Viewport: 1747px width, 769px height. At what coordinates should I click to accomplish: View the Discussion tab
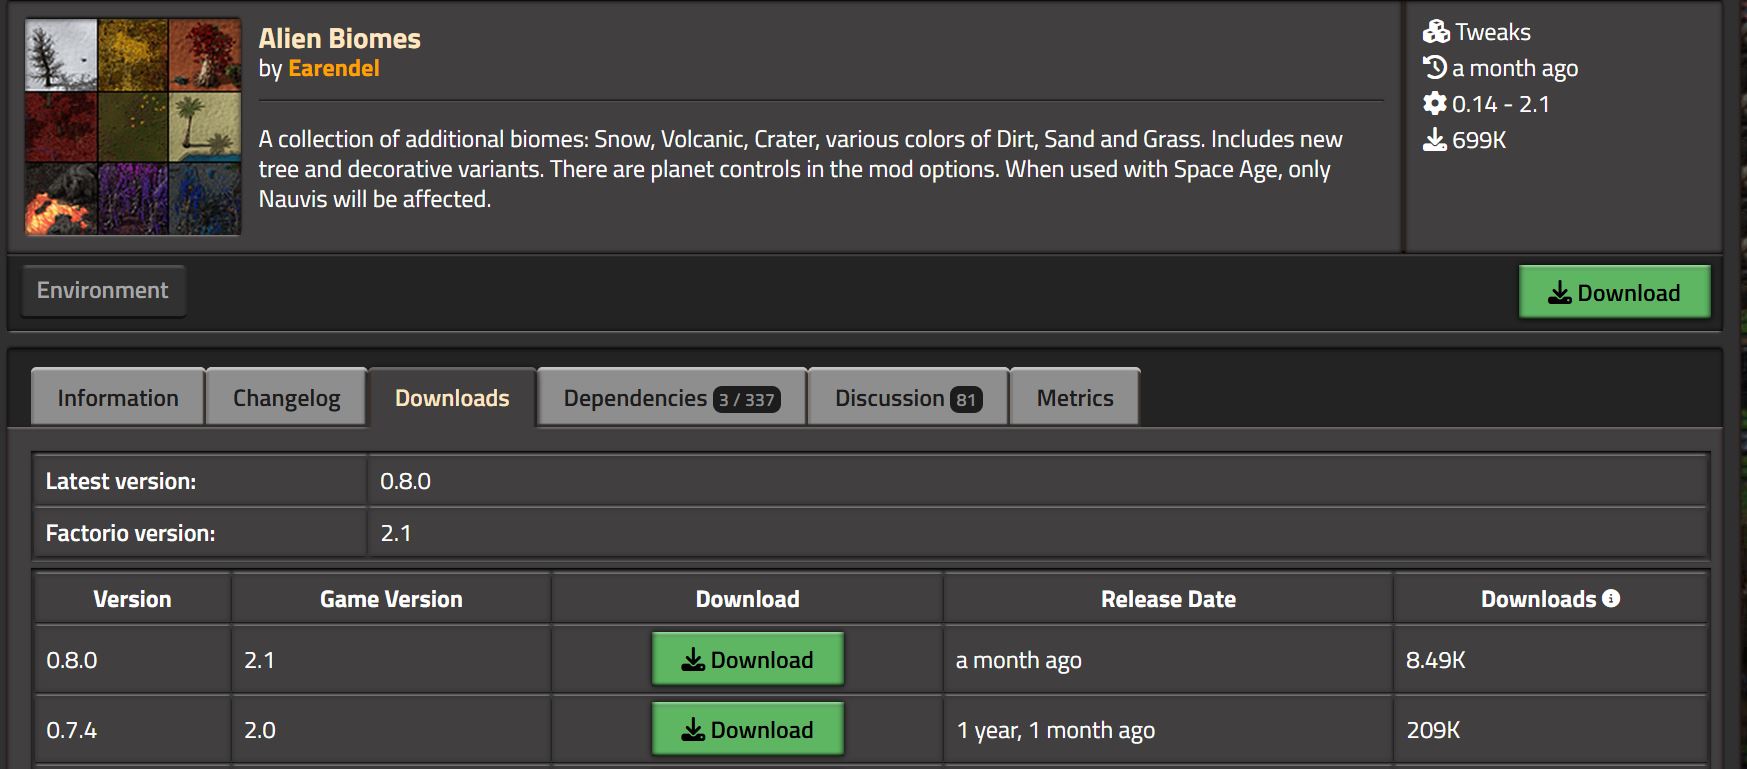908,398
